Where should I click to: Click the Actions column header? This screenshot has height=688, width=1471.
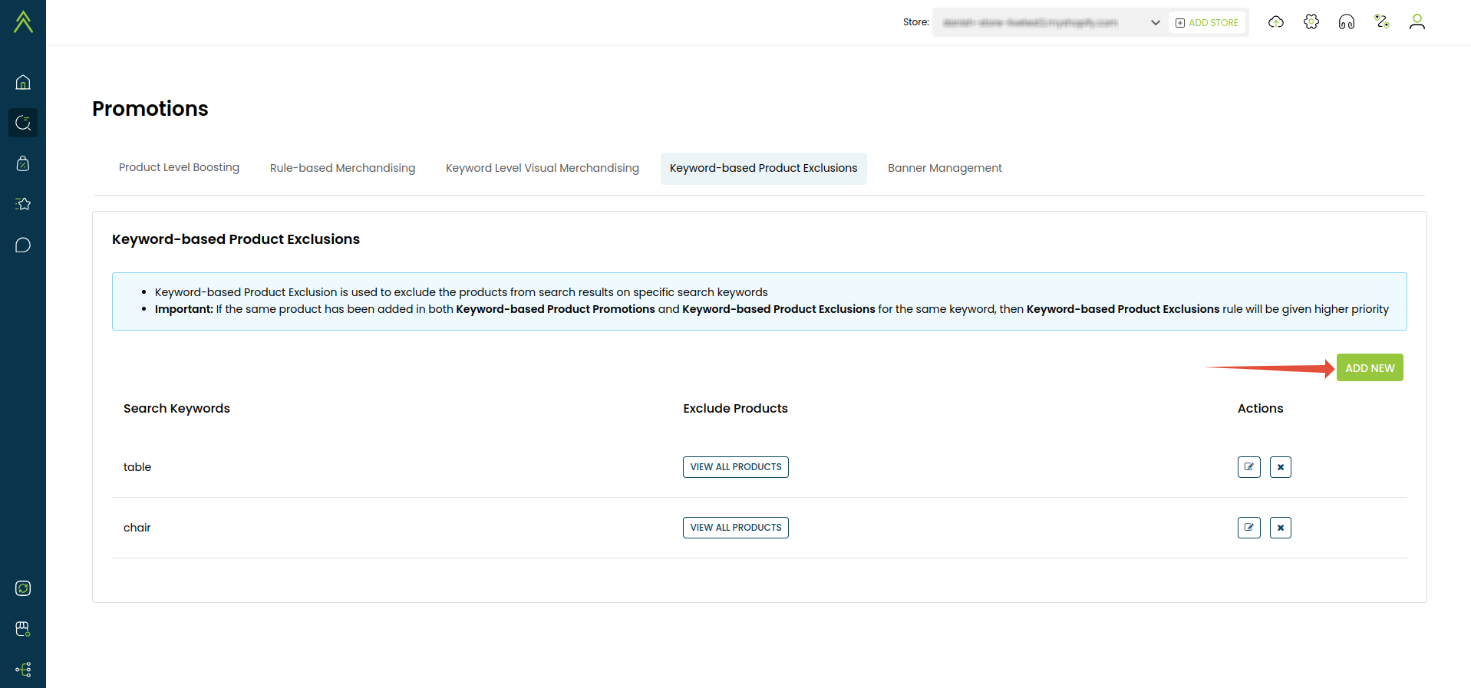pos(1260,408)
